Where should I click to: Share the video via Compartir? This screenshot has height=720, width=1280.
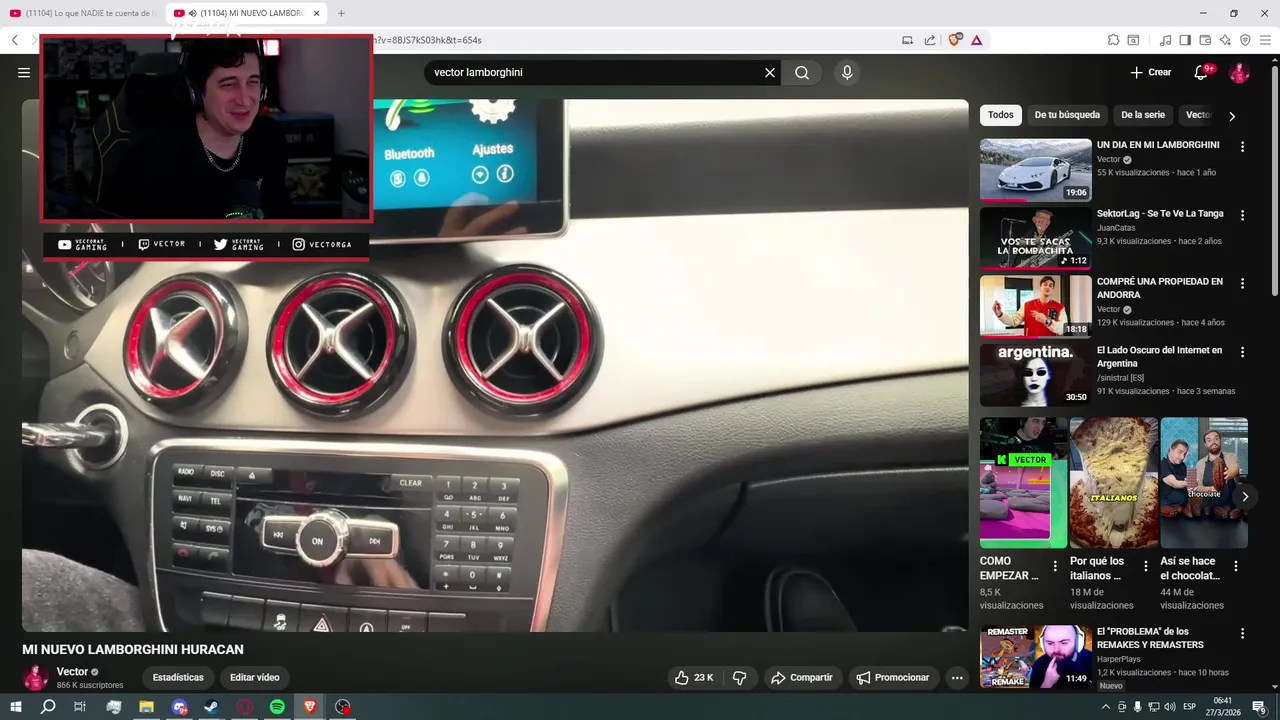coord(801,678)
